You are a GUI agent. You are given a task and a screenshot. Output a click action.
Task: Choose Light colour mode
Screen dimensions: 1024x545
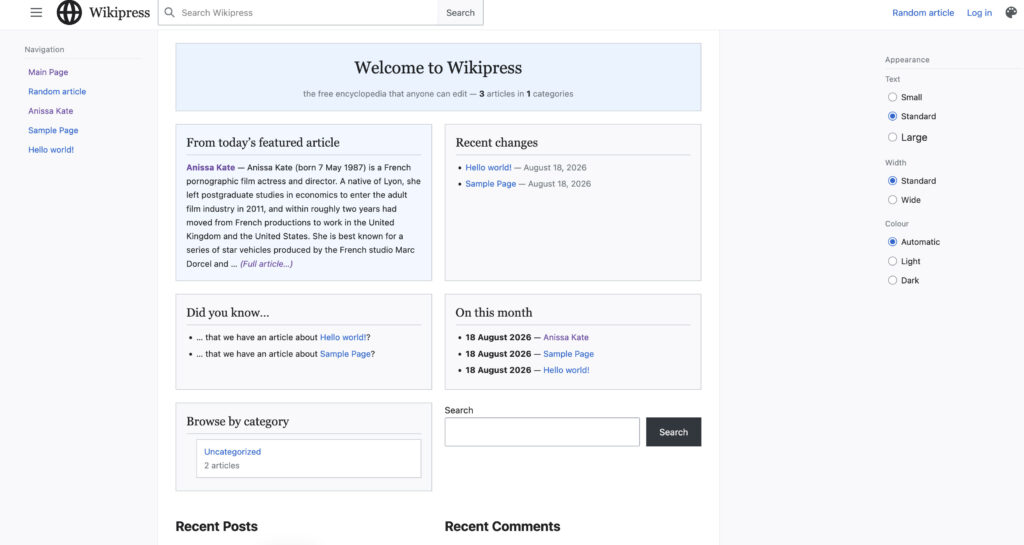892,261
